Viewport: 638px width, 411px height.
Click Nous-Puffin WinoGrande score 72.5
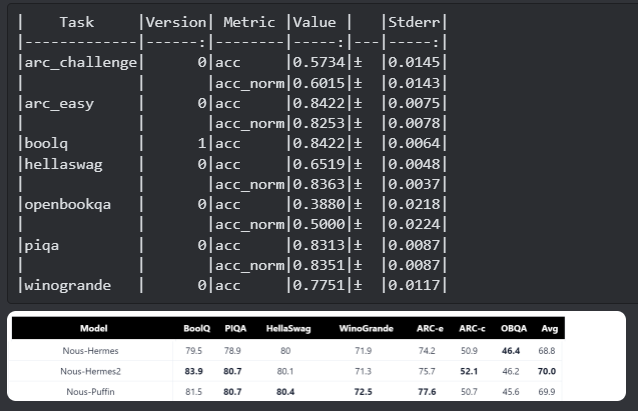[363, 391]
